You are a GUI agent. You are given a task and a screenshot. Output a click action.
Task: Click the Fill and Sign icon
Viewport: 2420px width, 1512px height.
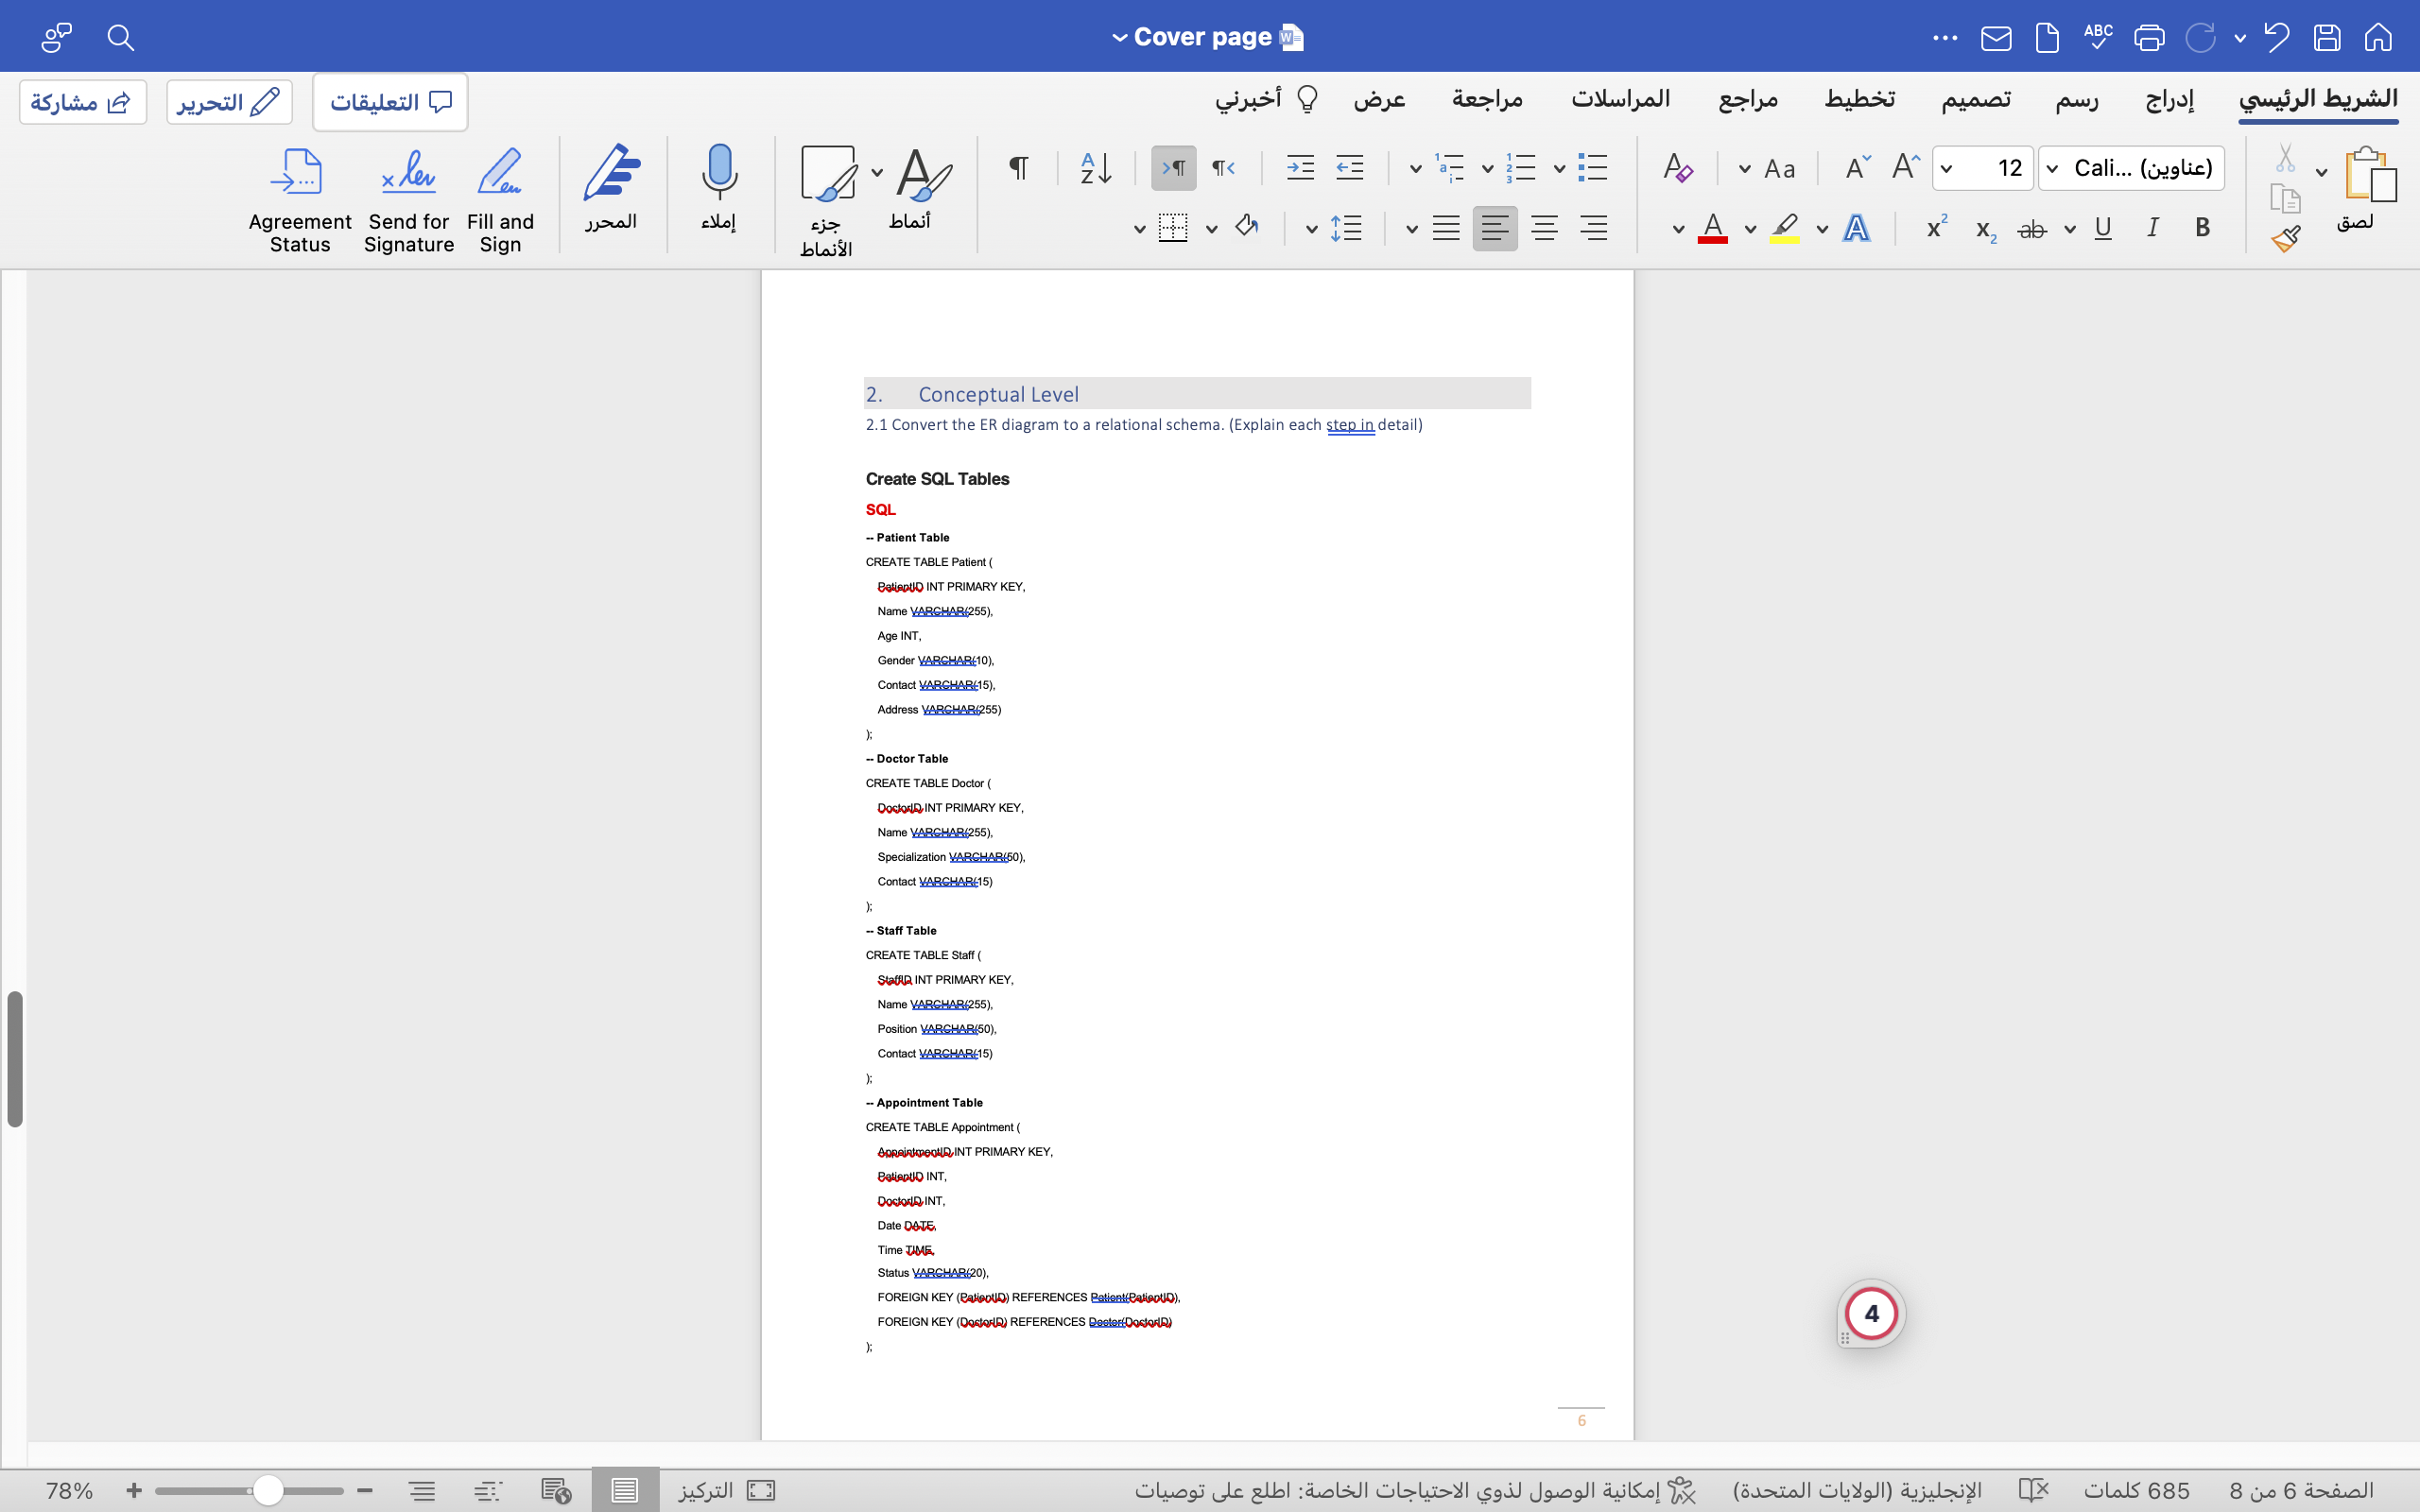click(500, 172)
